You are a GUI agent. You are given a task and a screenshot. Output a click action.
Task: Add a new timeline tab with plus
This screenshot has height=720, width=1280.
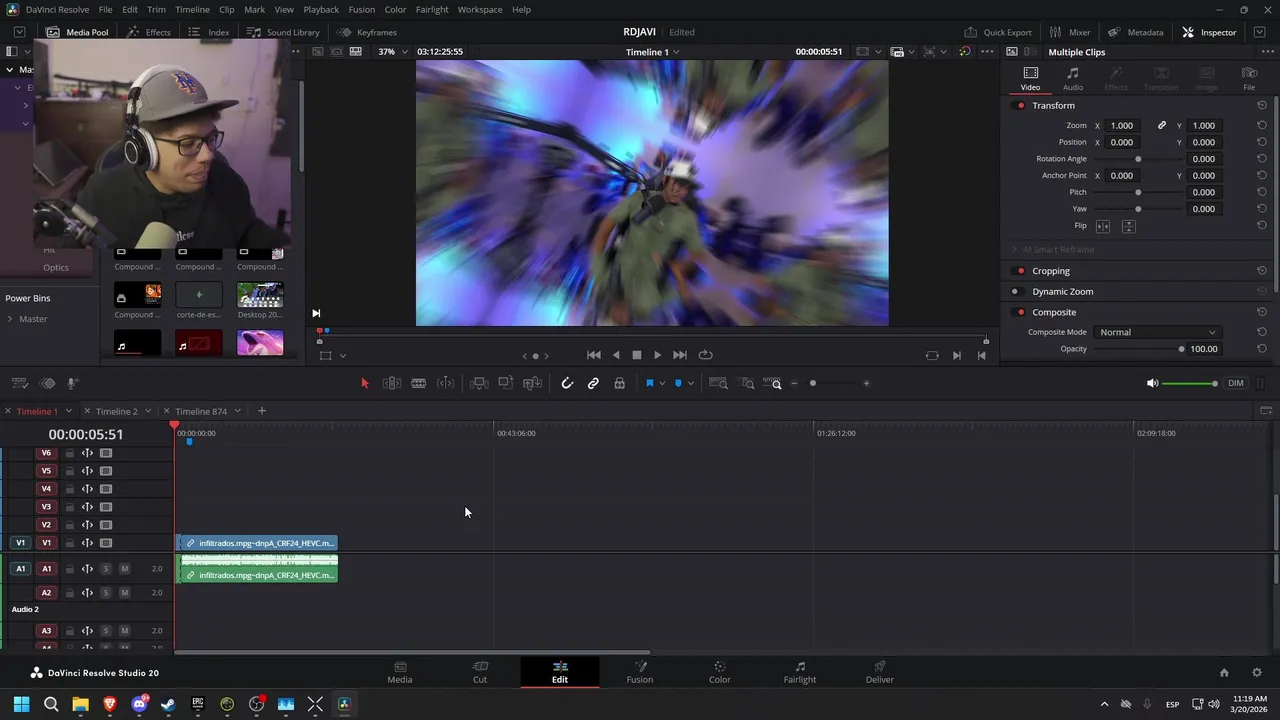(262, 411)
